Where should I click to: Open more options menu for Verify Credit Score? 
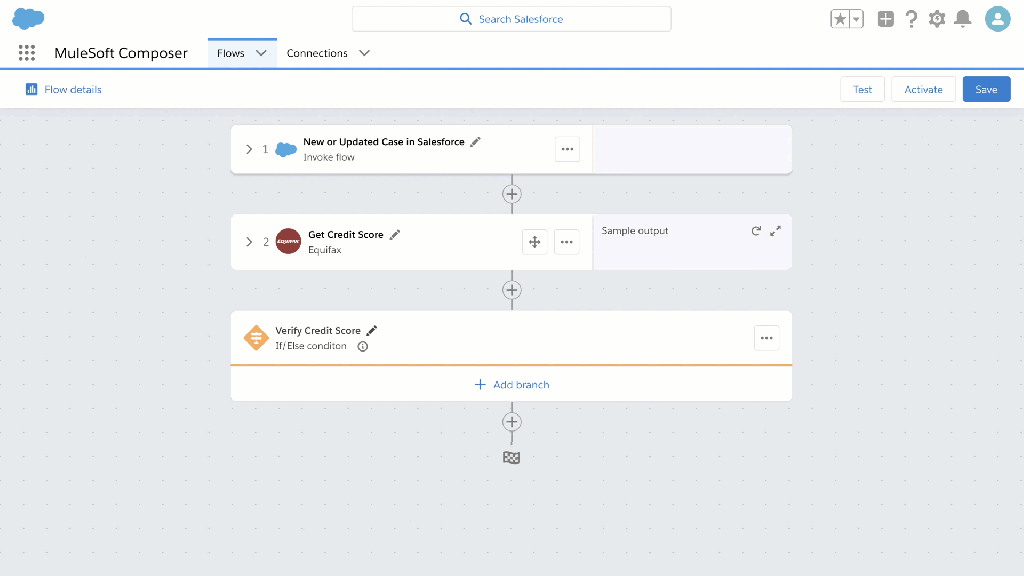click(766, 338)
